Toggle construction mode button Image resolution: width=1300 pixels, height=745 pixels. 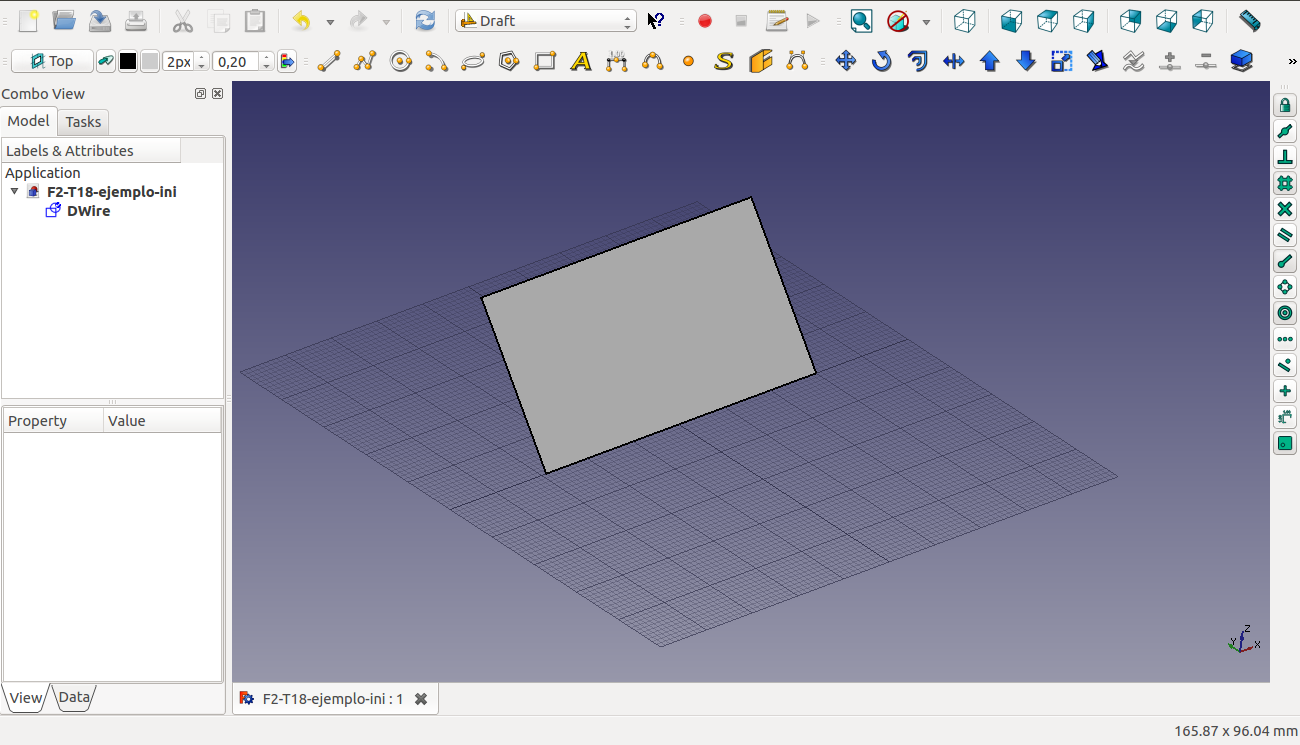coord(105,62)
